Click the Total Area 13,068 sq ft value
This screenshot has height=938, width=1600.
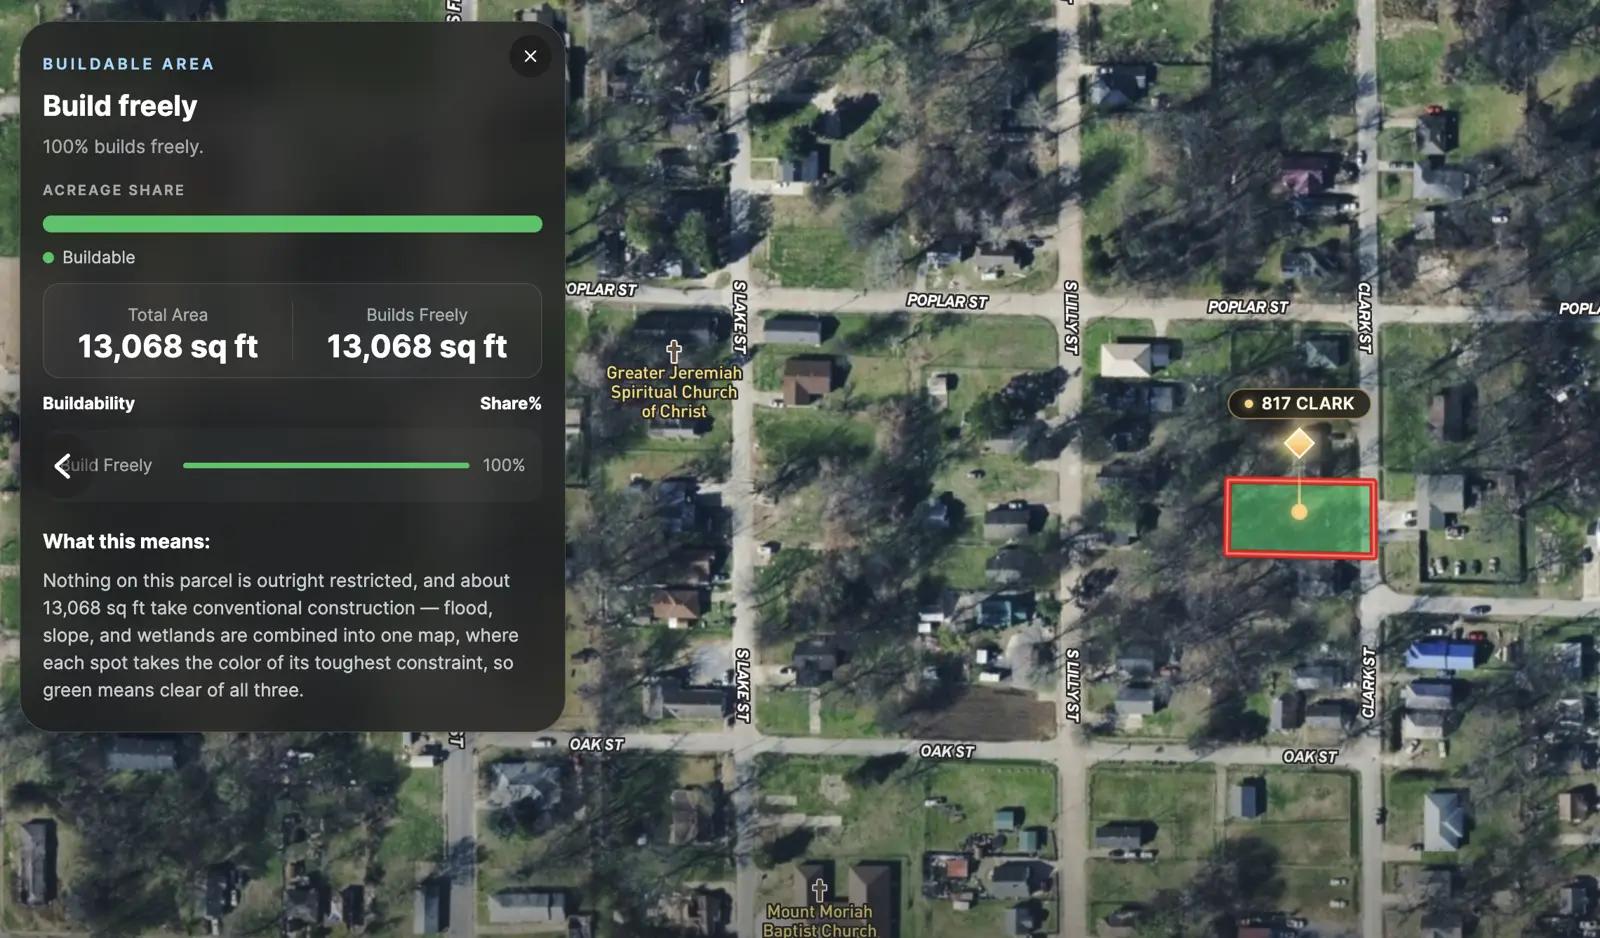click(x=168, y=346)
